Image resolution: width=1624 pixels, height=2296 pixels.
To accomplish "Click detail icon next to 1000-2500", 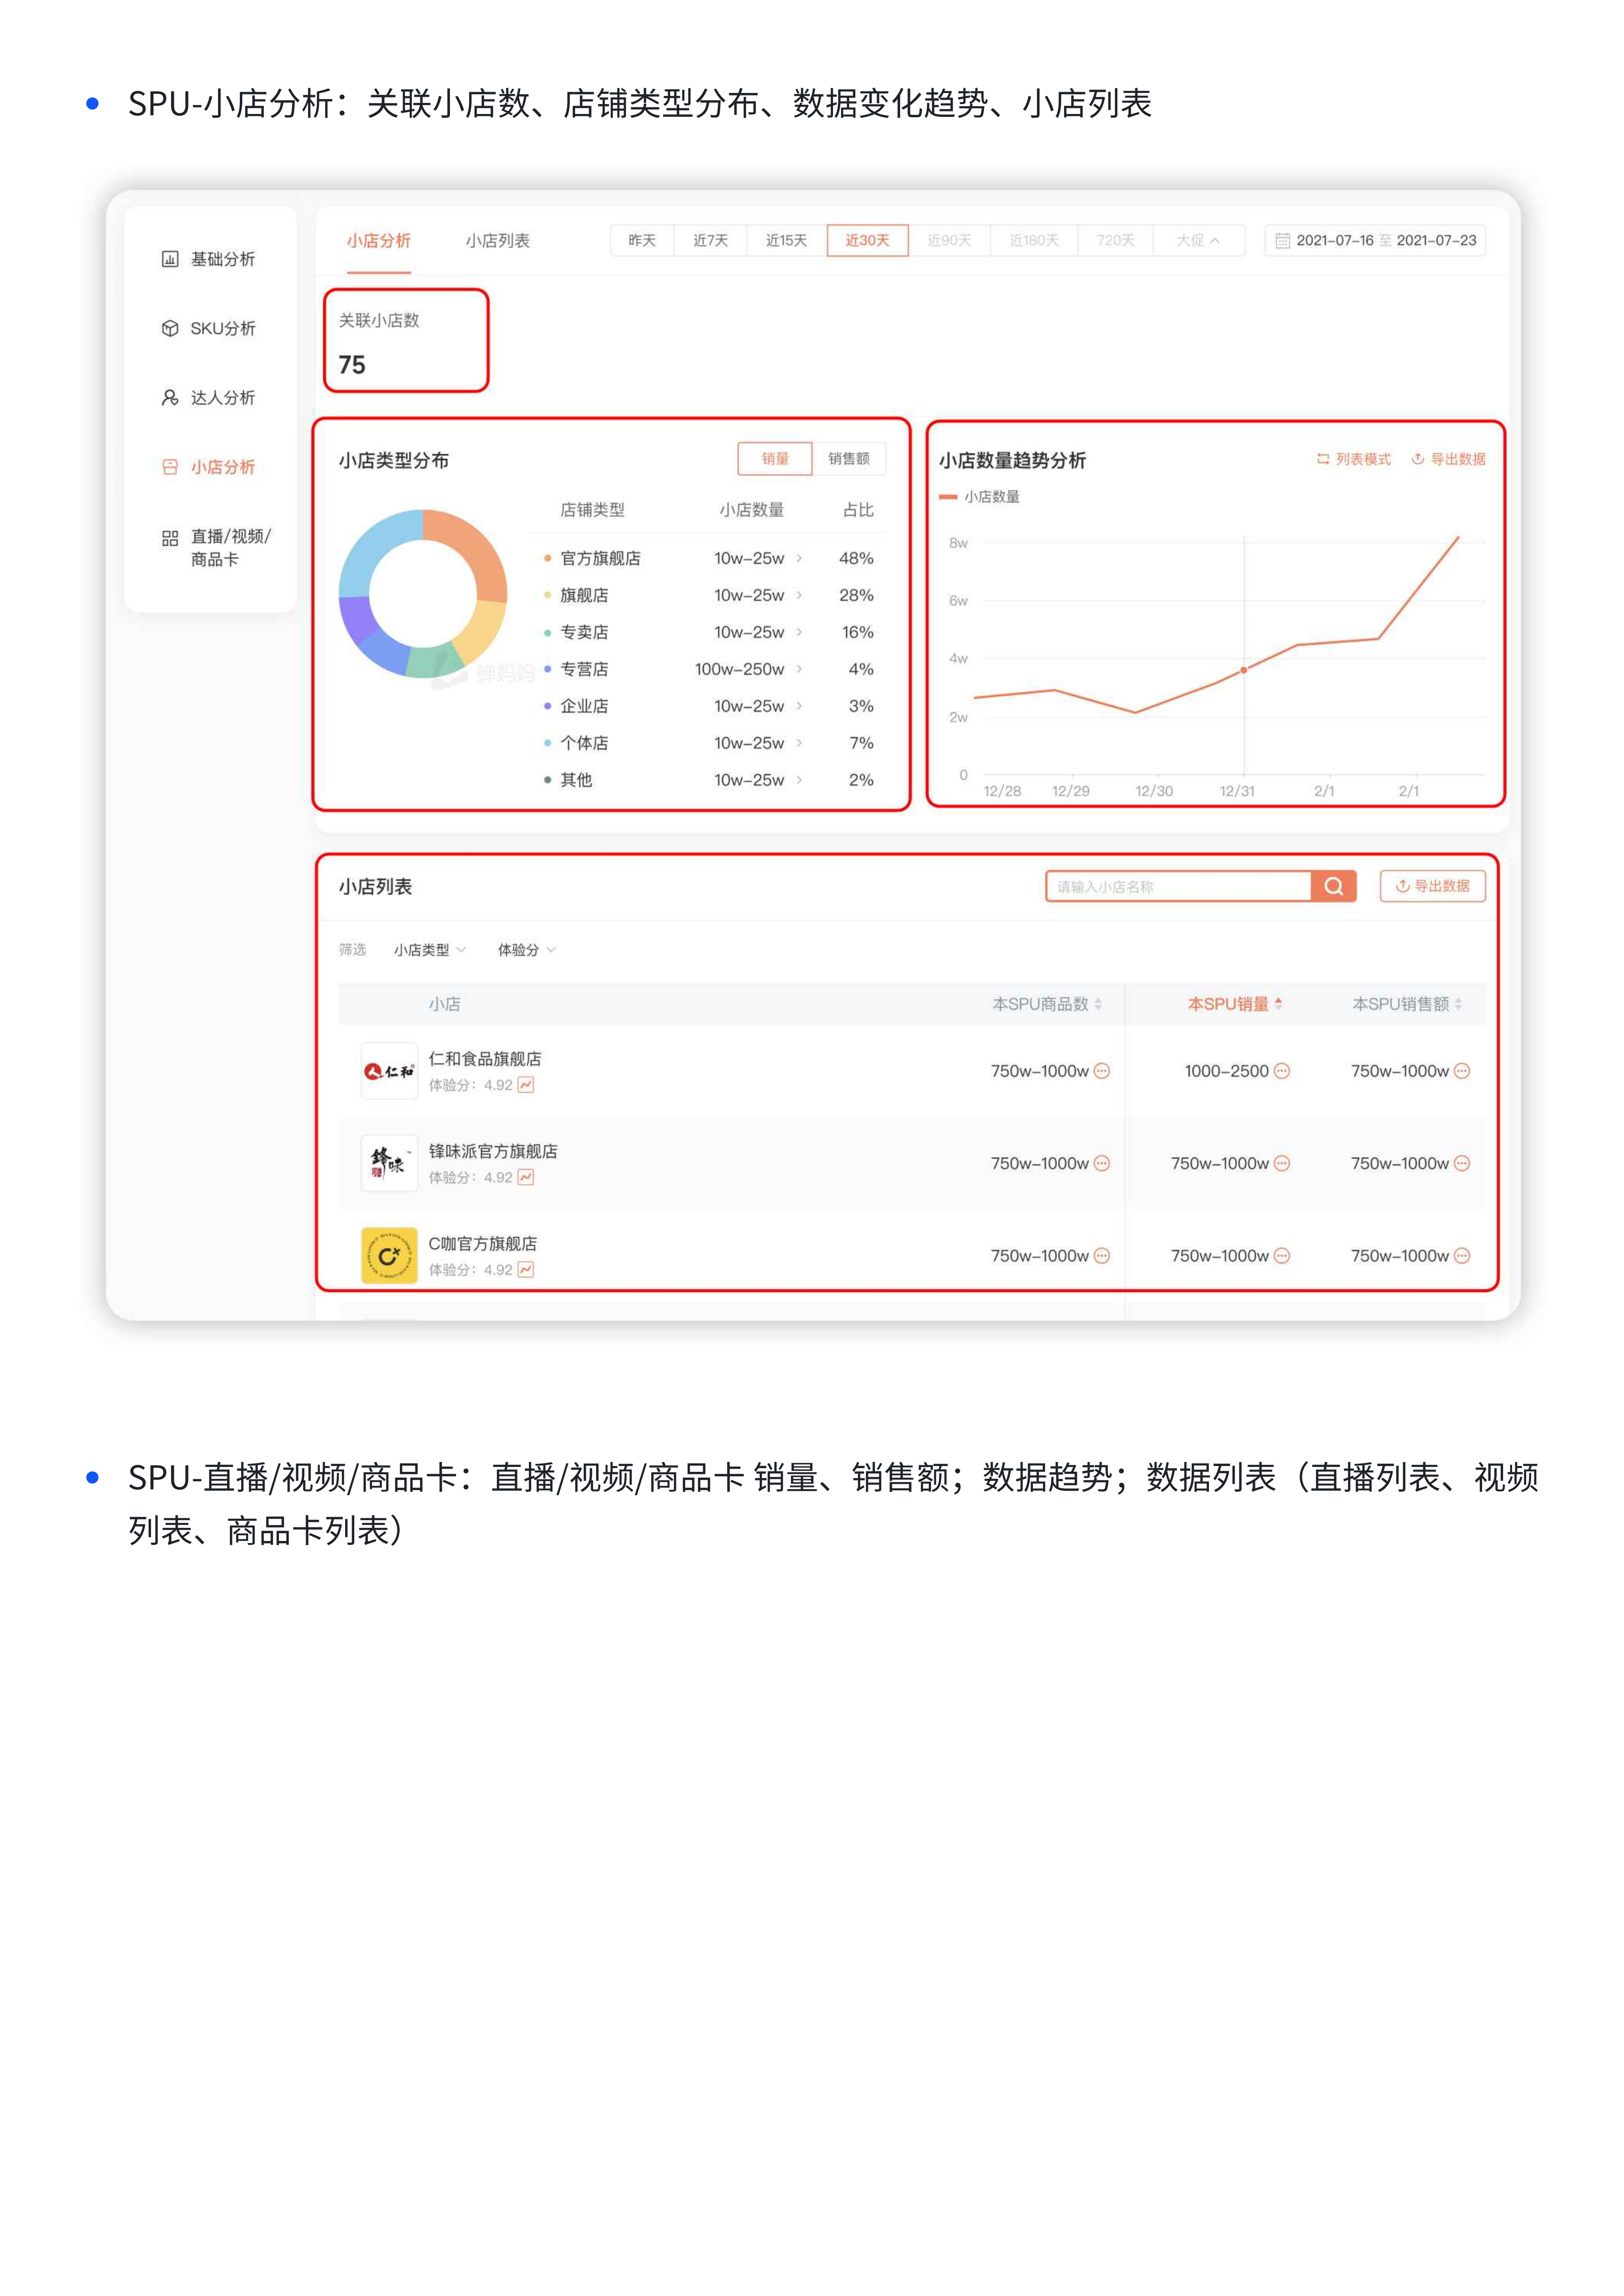I will pos(1282,1071).
